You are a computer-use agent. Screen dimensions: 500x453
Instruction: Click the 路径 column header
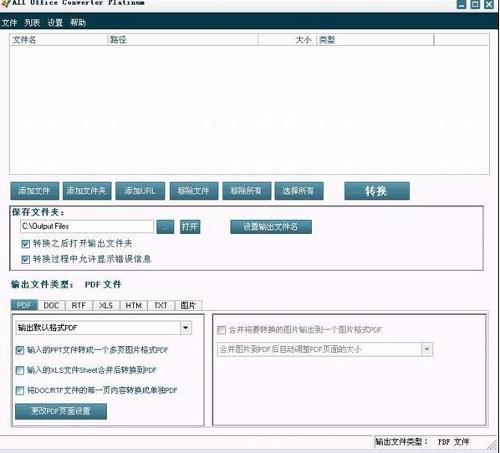click(x=183, y=40)
